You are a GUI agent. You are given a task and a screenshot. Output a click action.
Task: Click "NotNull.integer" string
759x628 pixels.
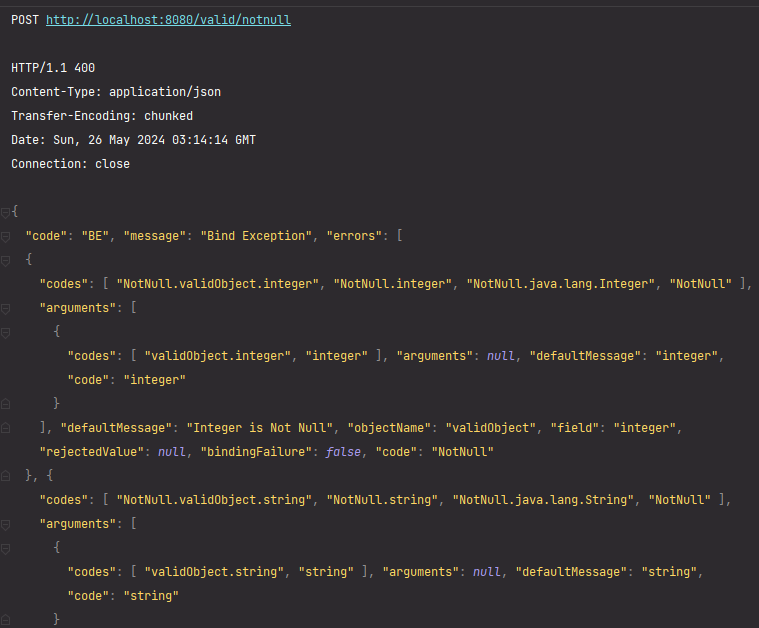(393, 284)
